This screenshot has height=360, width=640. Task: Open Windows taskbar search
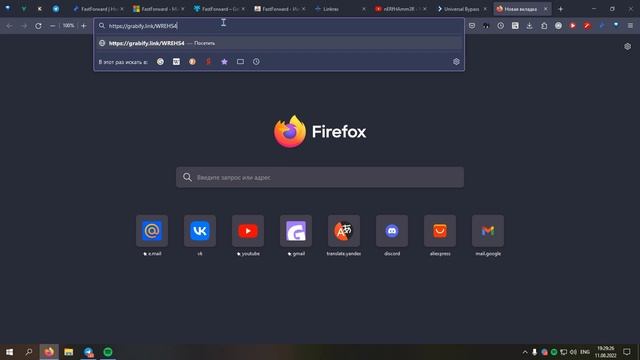(x=29, y=352)
